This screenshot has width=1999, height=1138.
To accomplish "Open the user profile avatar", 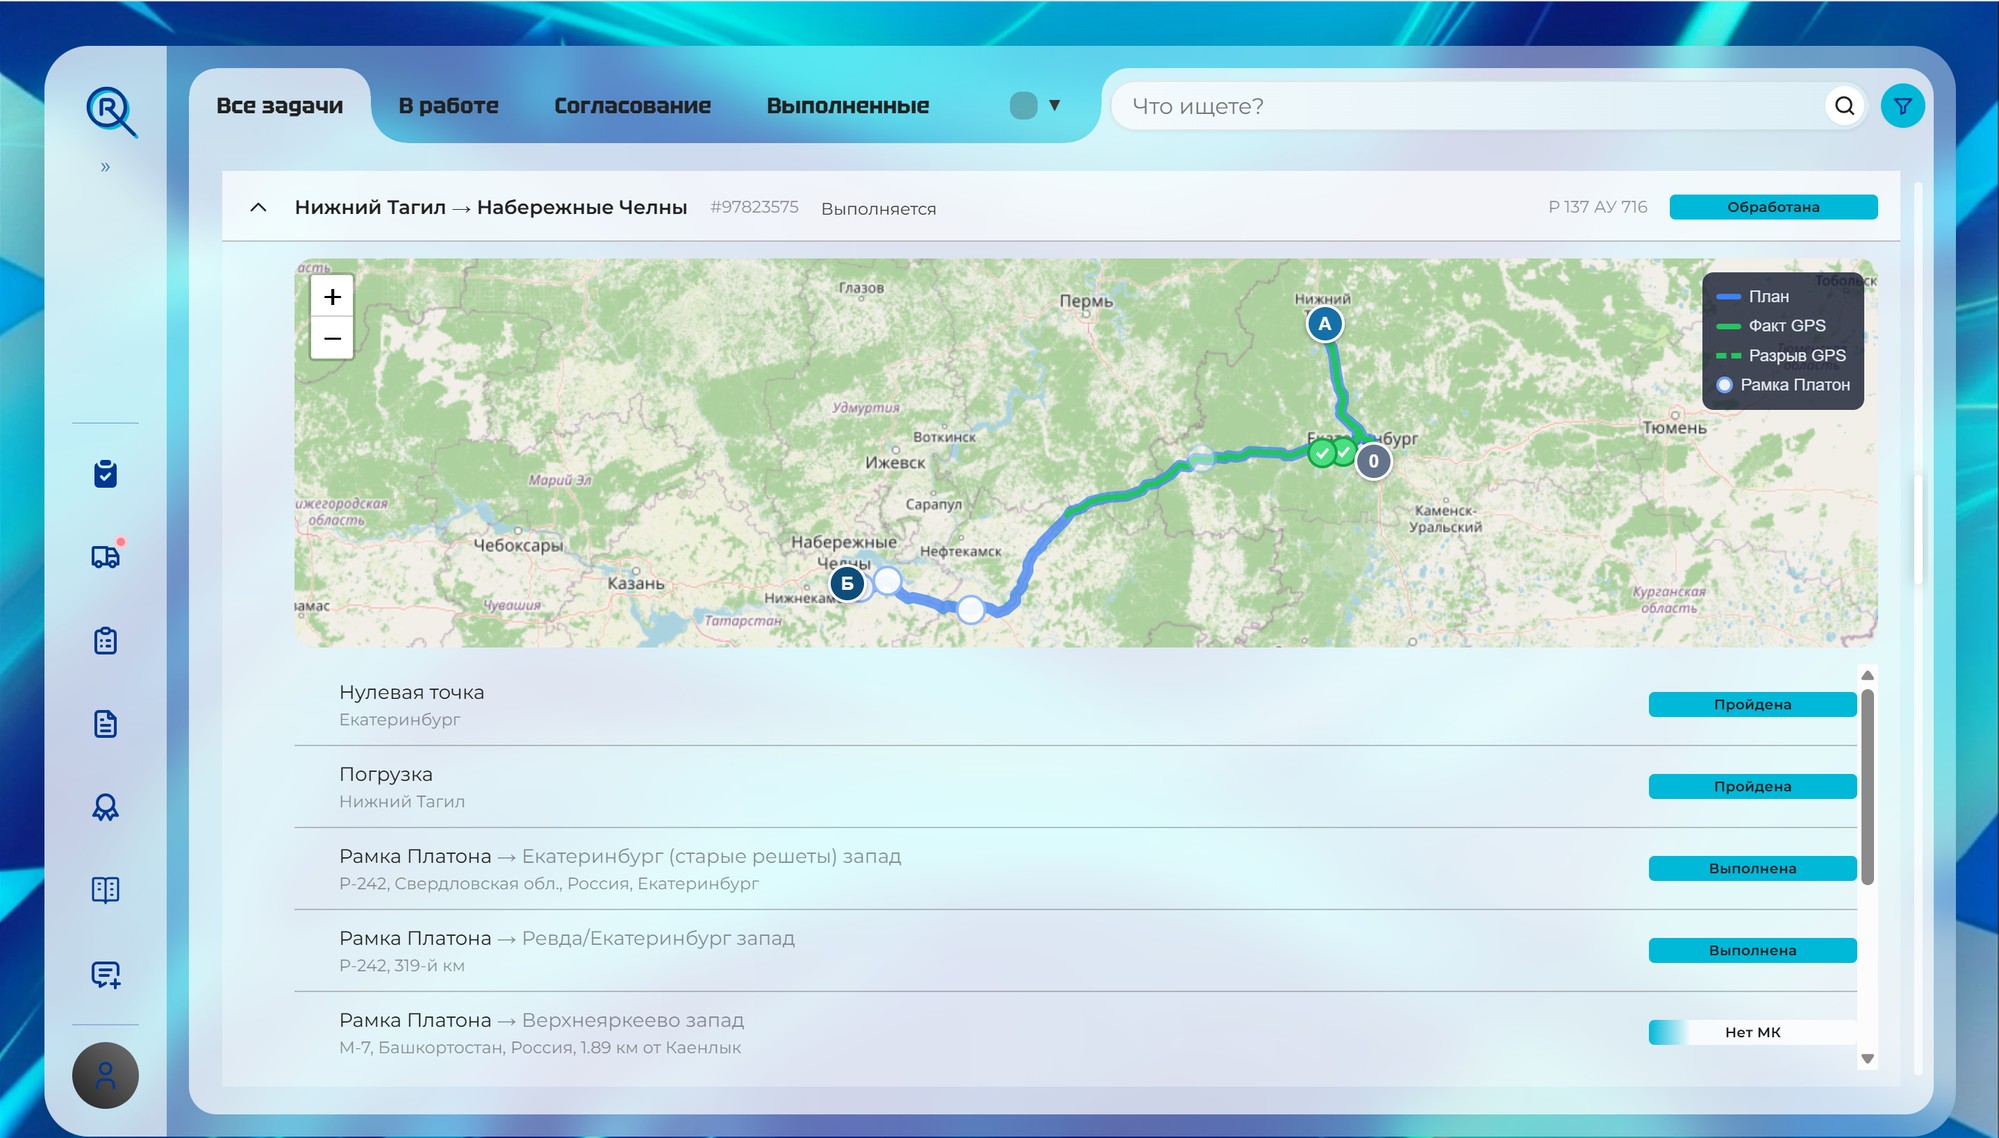I will [x=105, y=1075].
